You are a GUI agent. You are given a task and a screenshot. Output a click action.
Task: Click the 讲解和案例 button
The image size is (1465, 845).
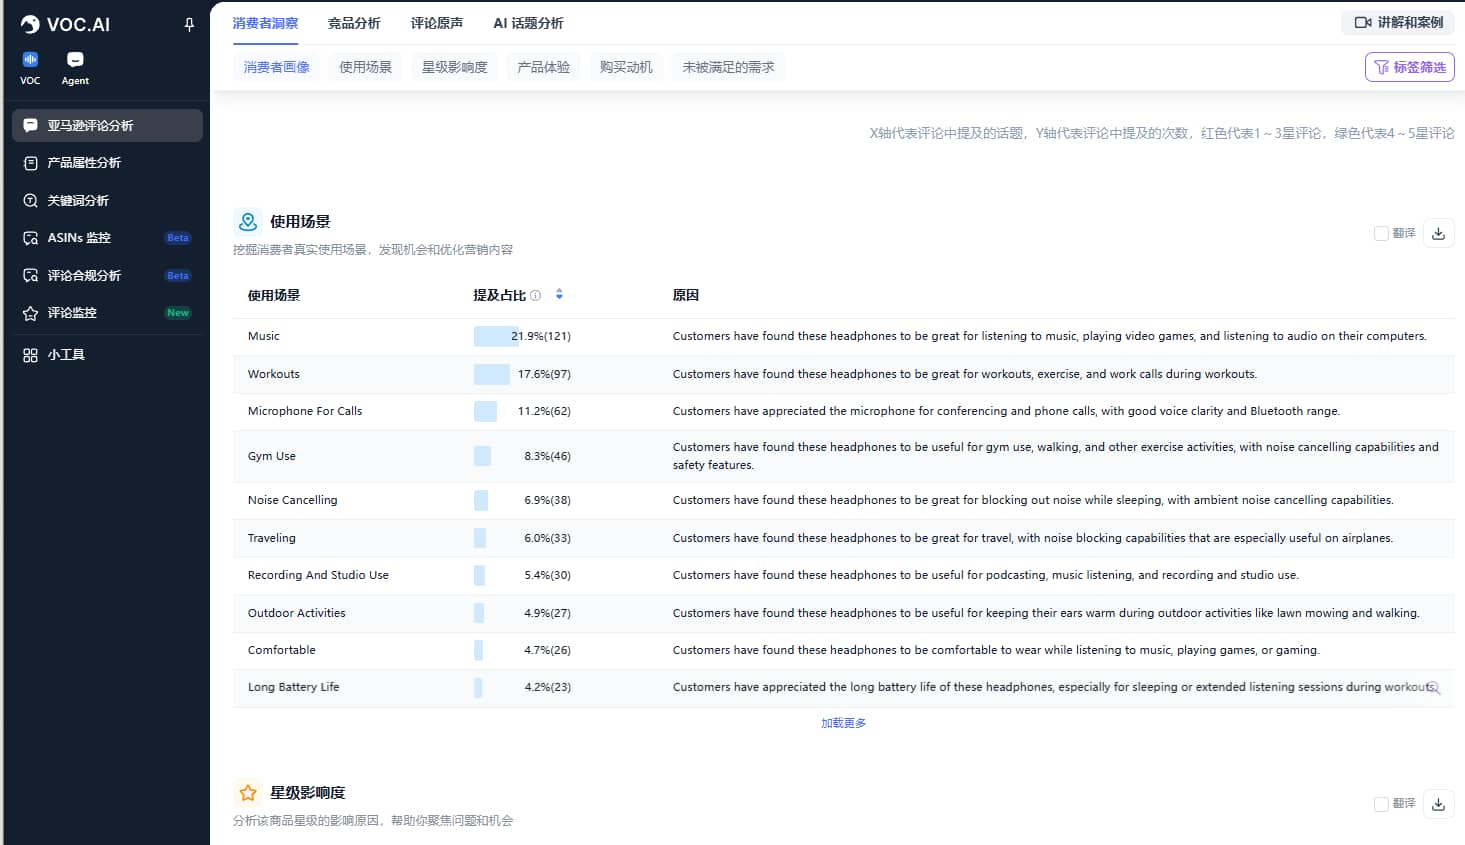[x=1397, y=22]
